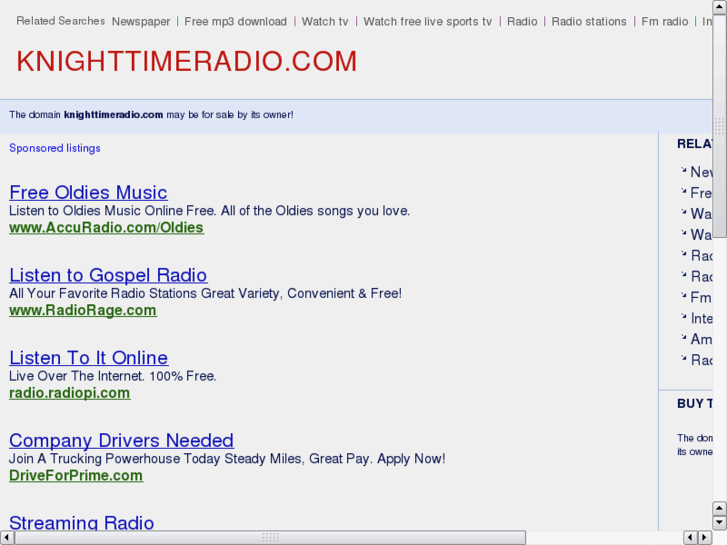The height and width of the screenshot is (545, 727).
Task: Open Listen To It Online listing
Action: (x=89, y=358)
